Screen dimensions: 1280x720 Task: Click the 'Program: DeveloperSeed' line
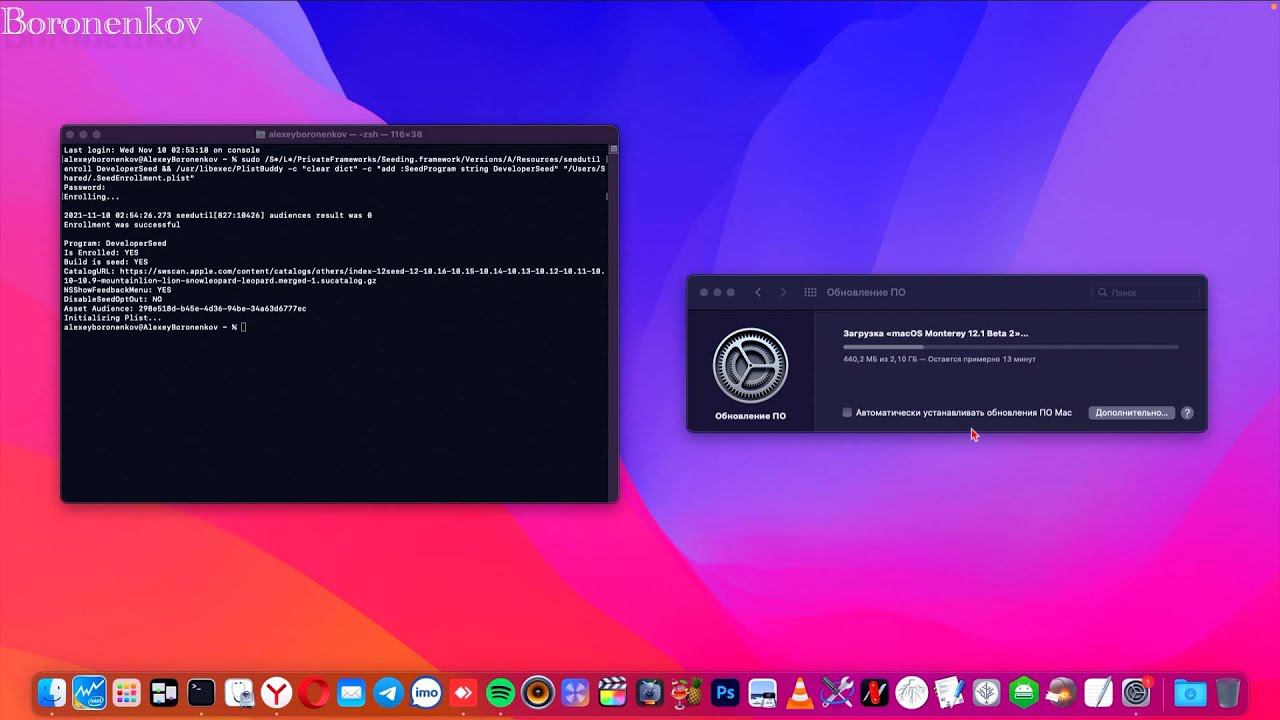(115, 243)
